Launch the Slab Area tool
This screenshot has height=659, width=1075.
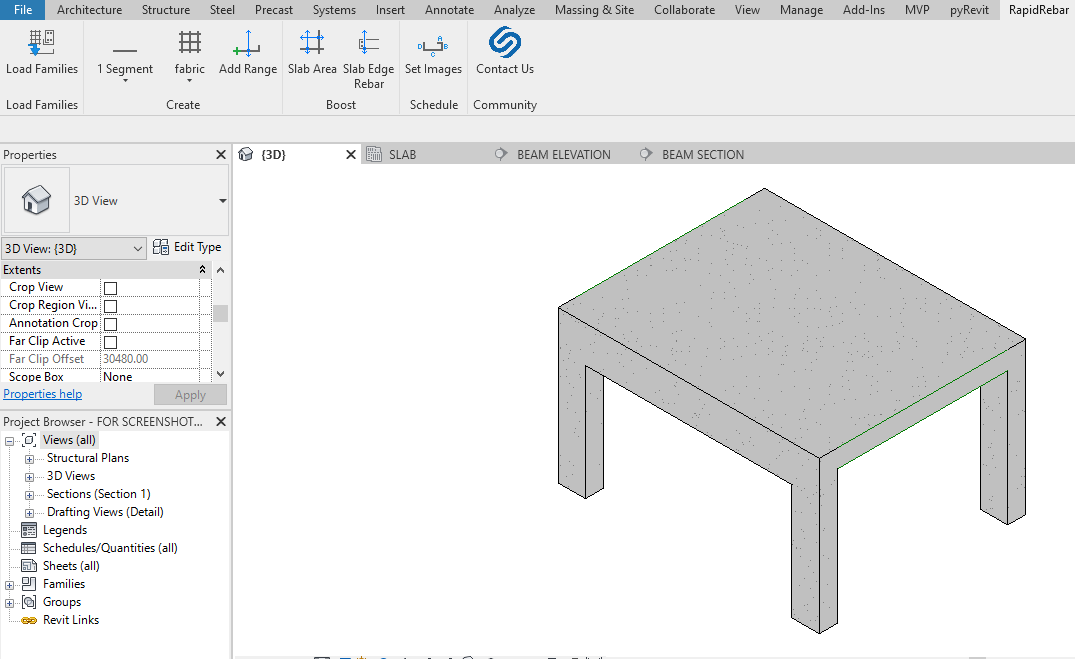tap(312, 43)
